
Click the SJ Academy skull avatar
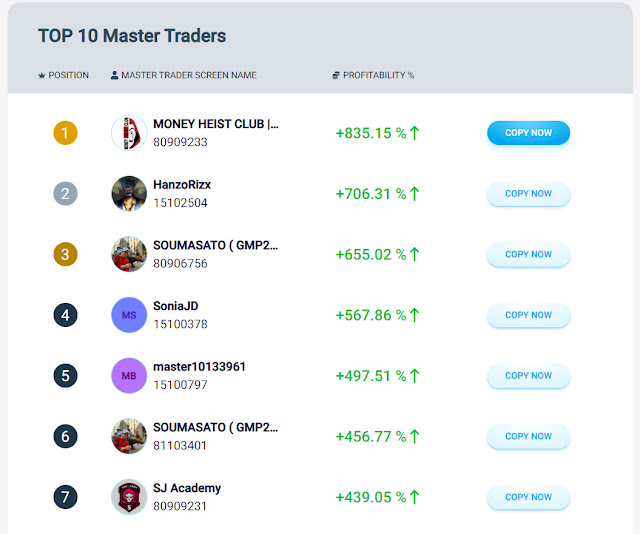pos(129,497)
